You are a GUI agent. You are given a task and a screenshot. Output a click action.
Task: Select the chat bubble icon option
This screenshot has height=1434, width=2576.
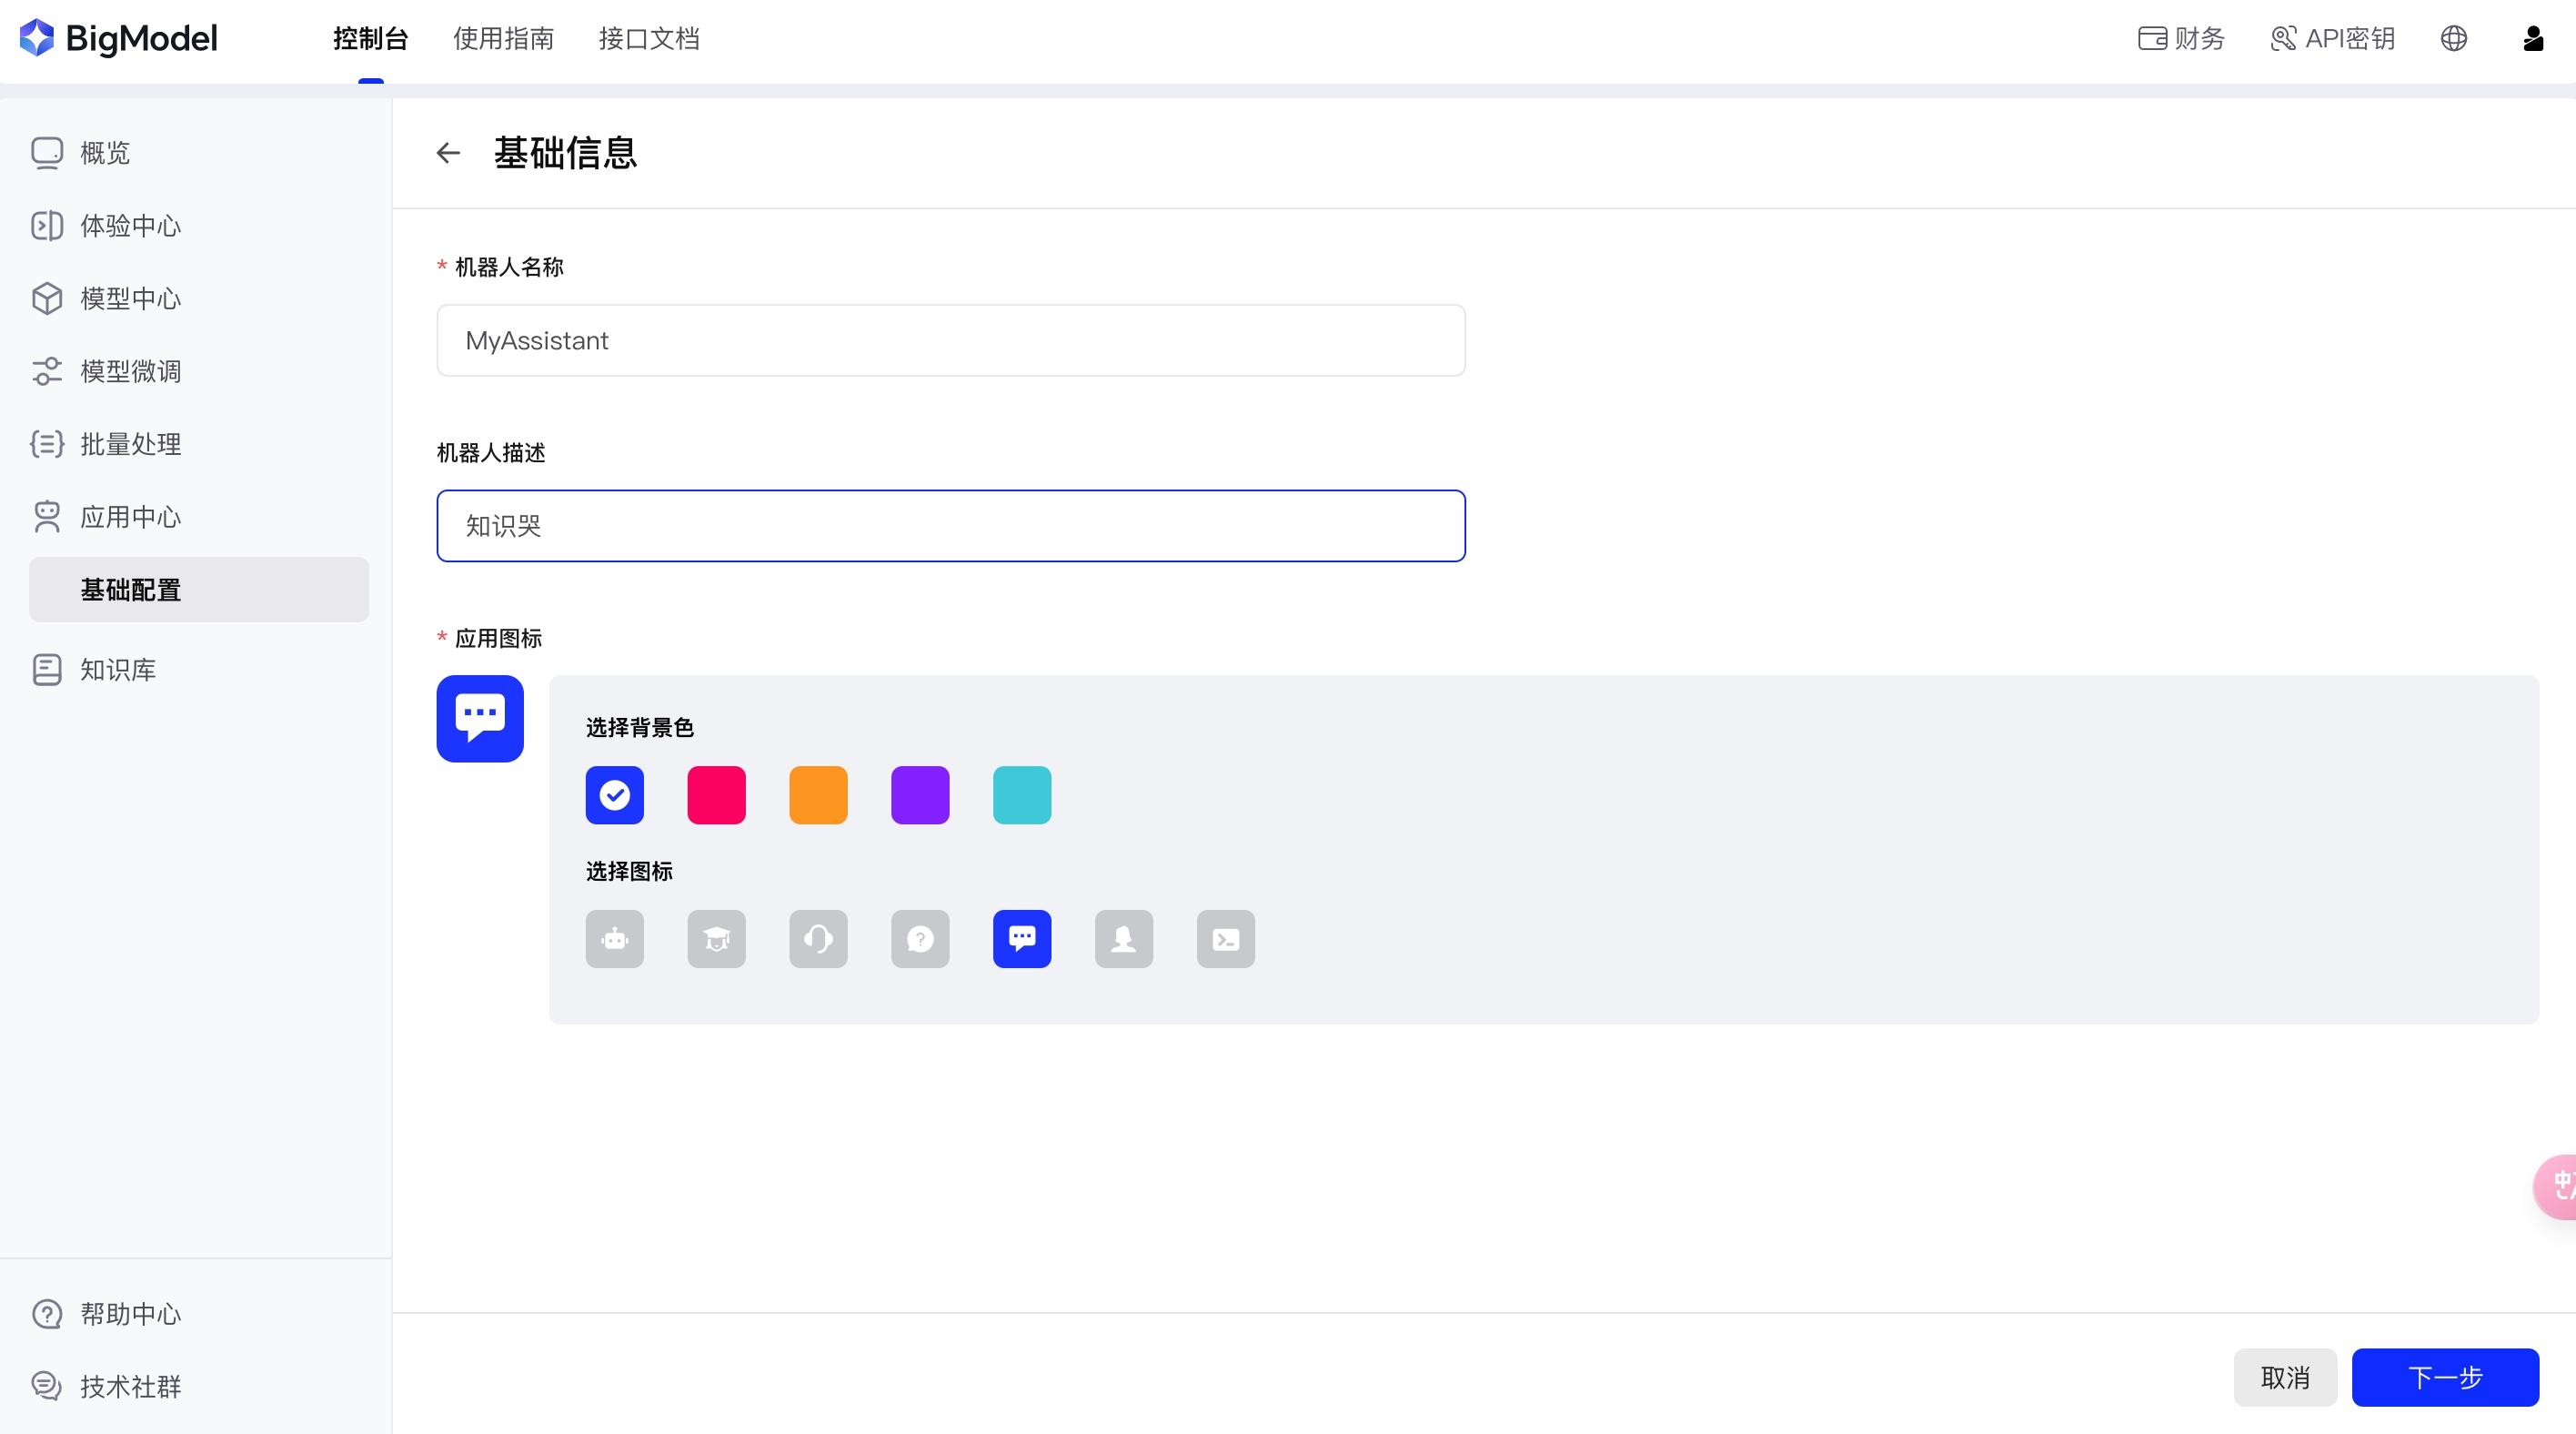1021,938
